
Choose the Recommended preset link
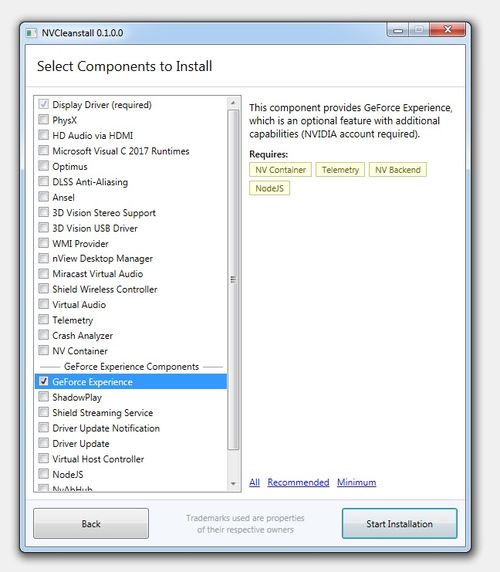[298, 482]
